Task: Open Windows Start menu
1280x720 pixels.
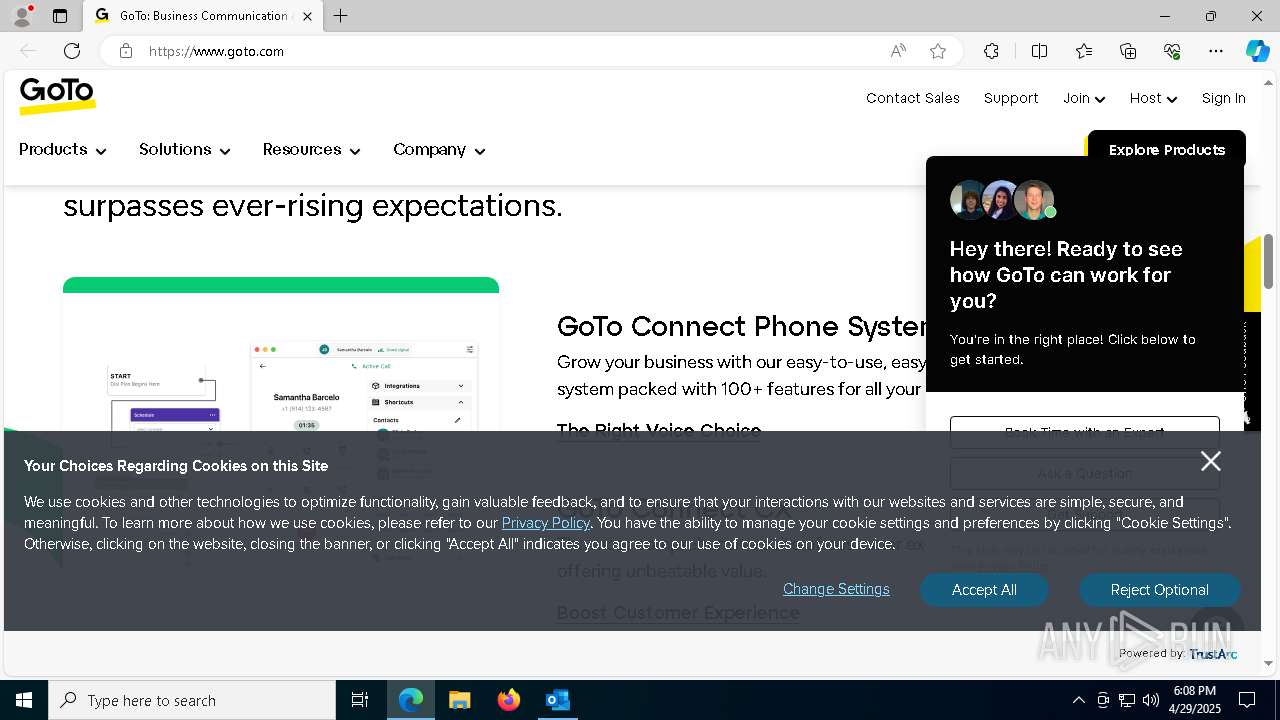Action: pyautogui.click(x=24, y=700)
